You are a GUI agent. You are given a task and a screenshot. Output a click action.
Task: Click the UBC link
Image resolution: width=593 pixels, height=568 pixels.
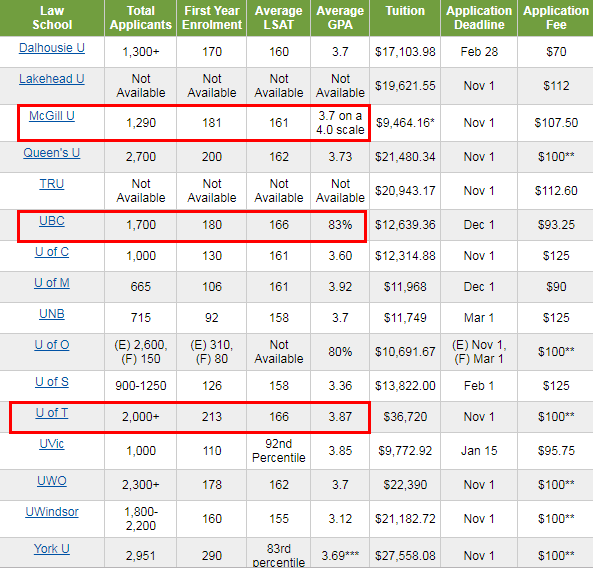click(52, 221)
